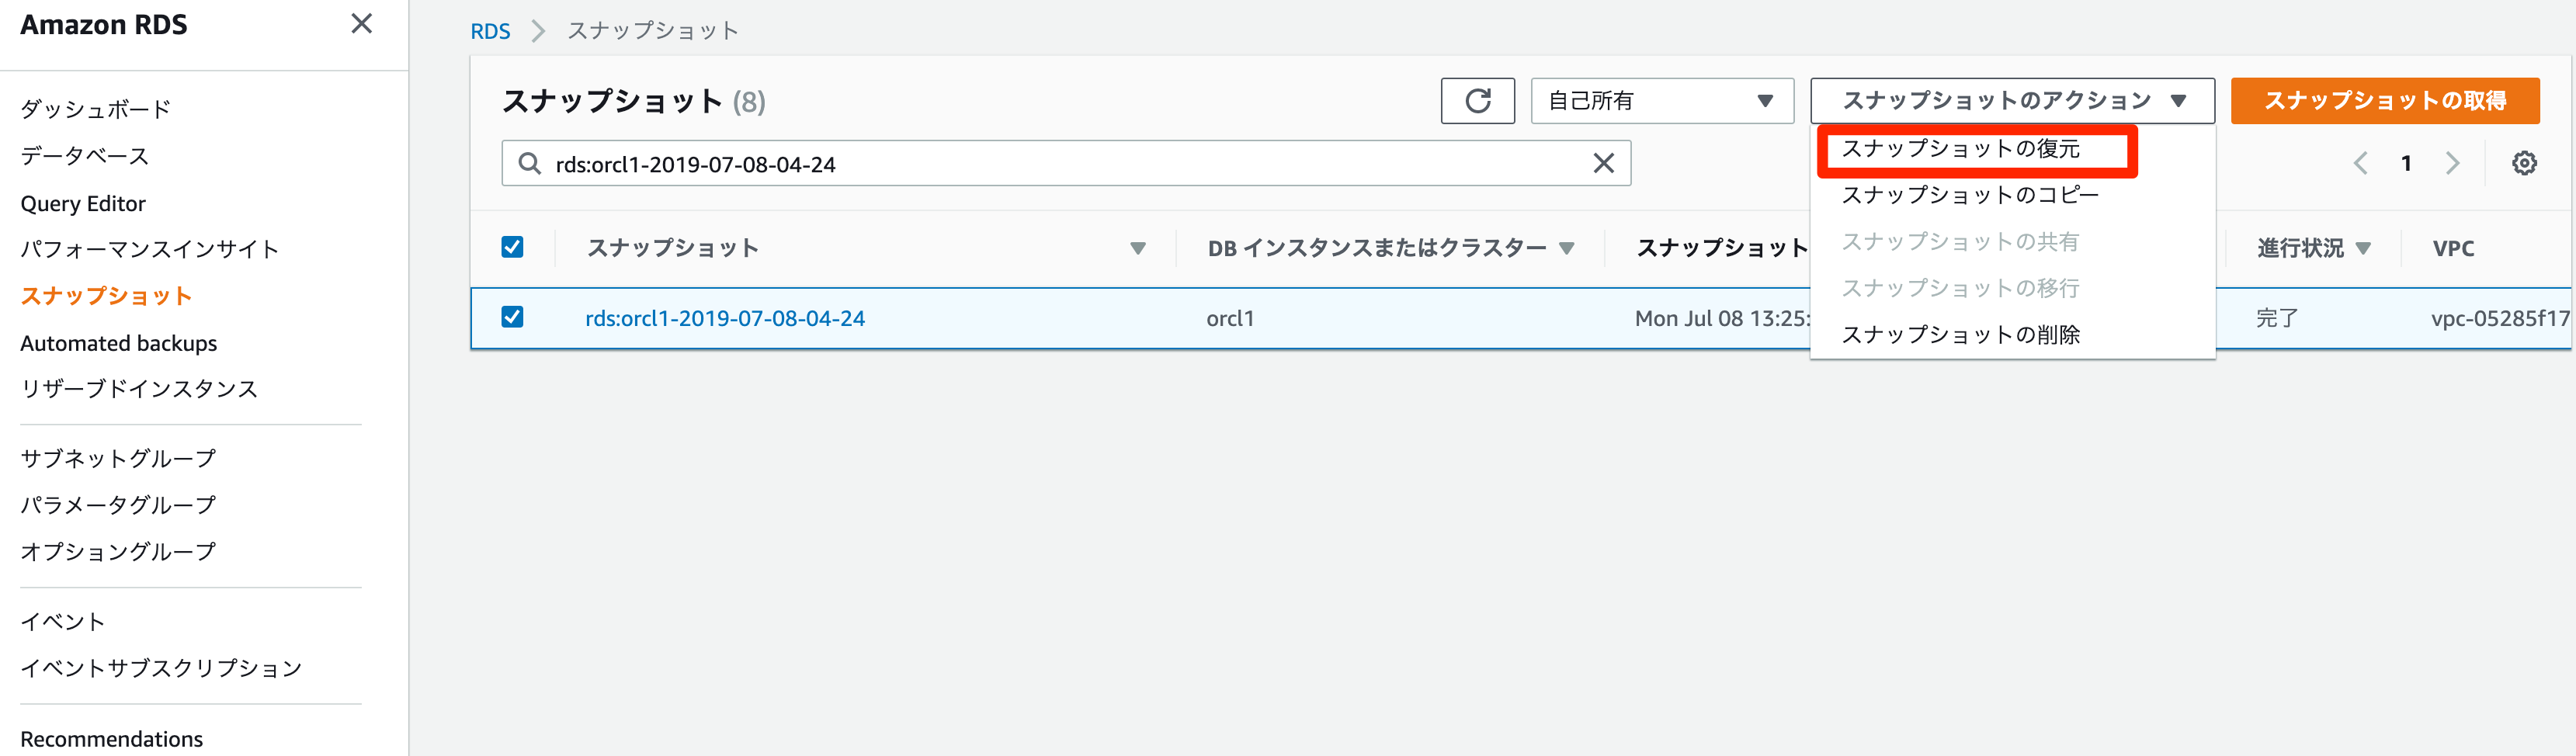Choose スナップショットの削除 menu item

point(1960,335)
